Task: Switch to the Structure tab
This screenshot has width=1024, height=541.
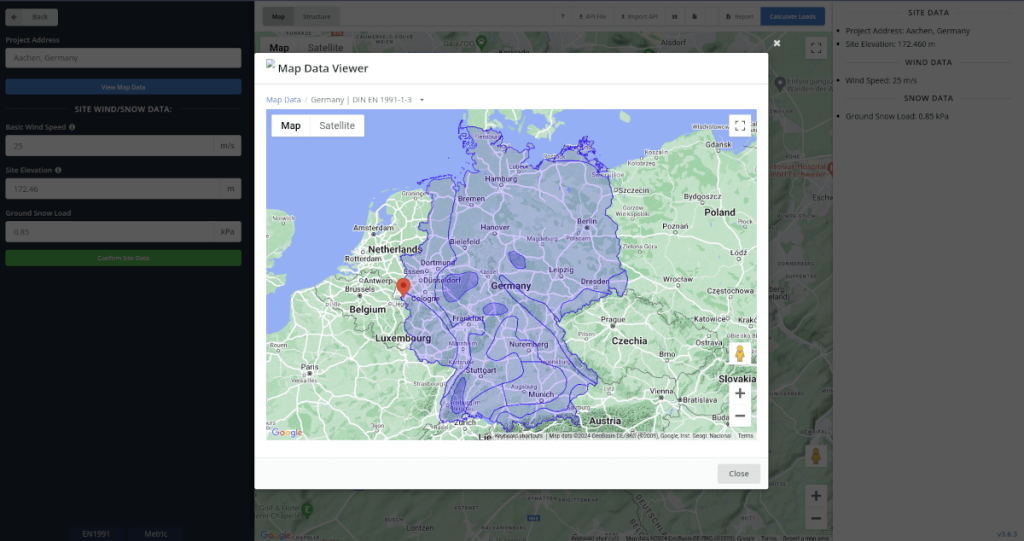Action: pyautogui.click(x=316, y=17)
